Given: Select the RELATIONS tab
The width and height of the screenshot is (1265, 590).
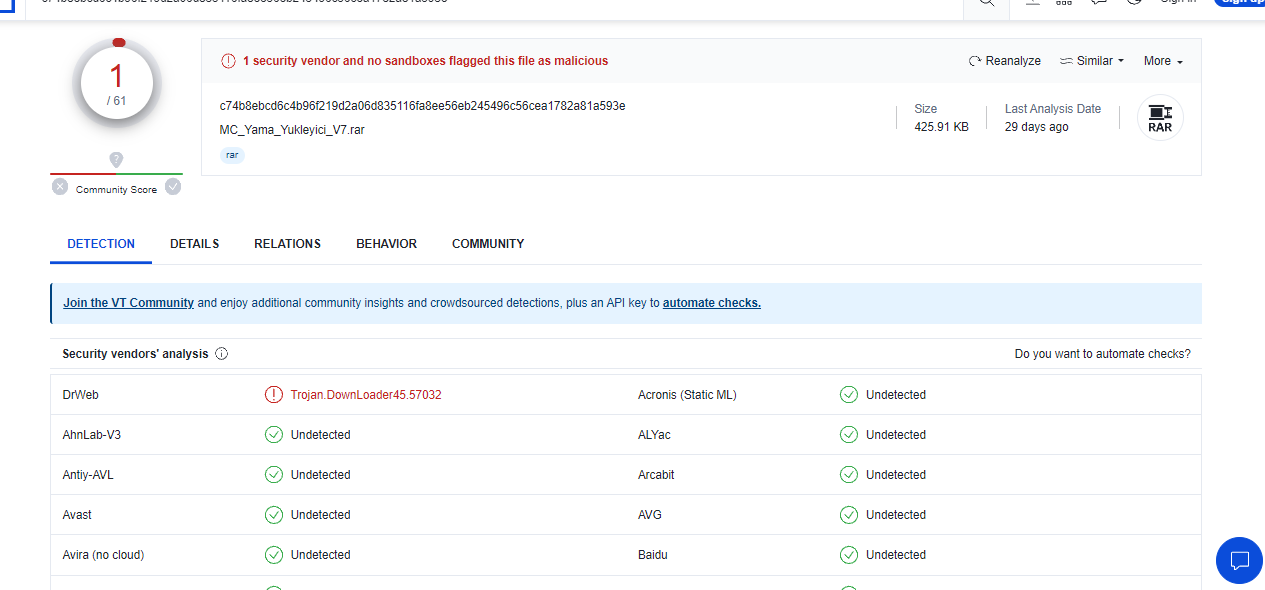Looking at the screenshot, I should (287, 244).
